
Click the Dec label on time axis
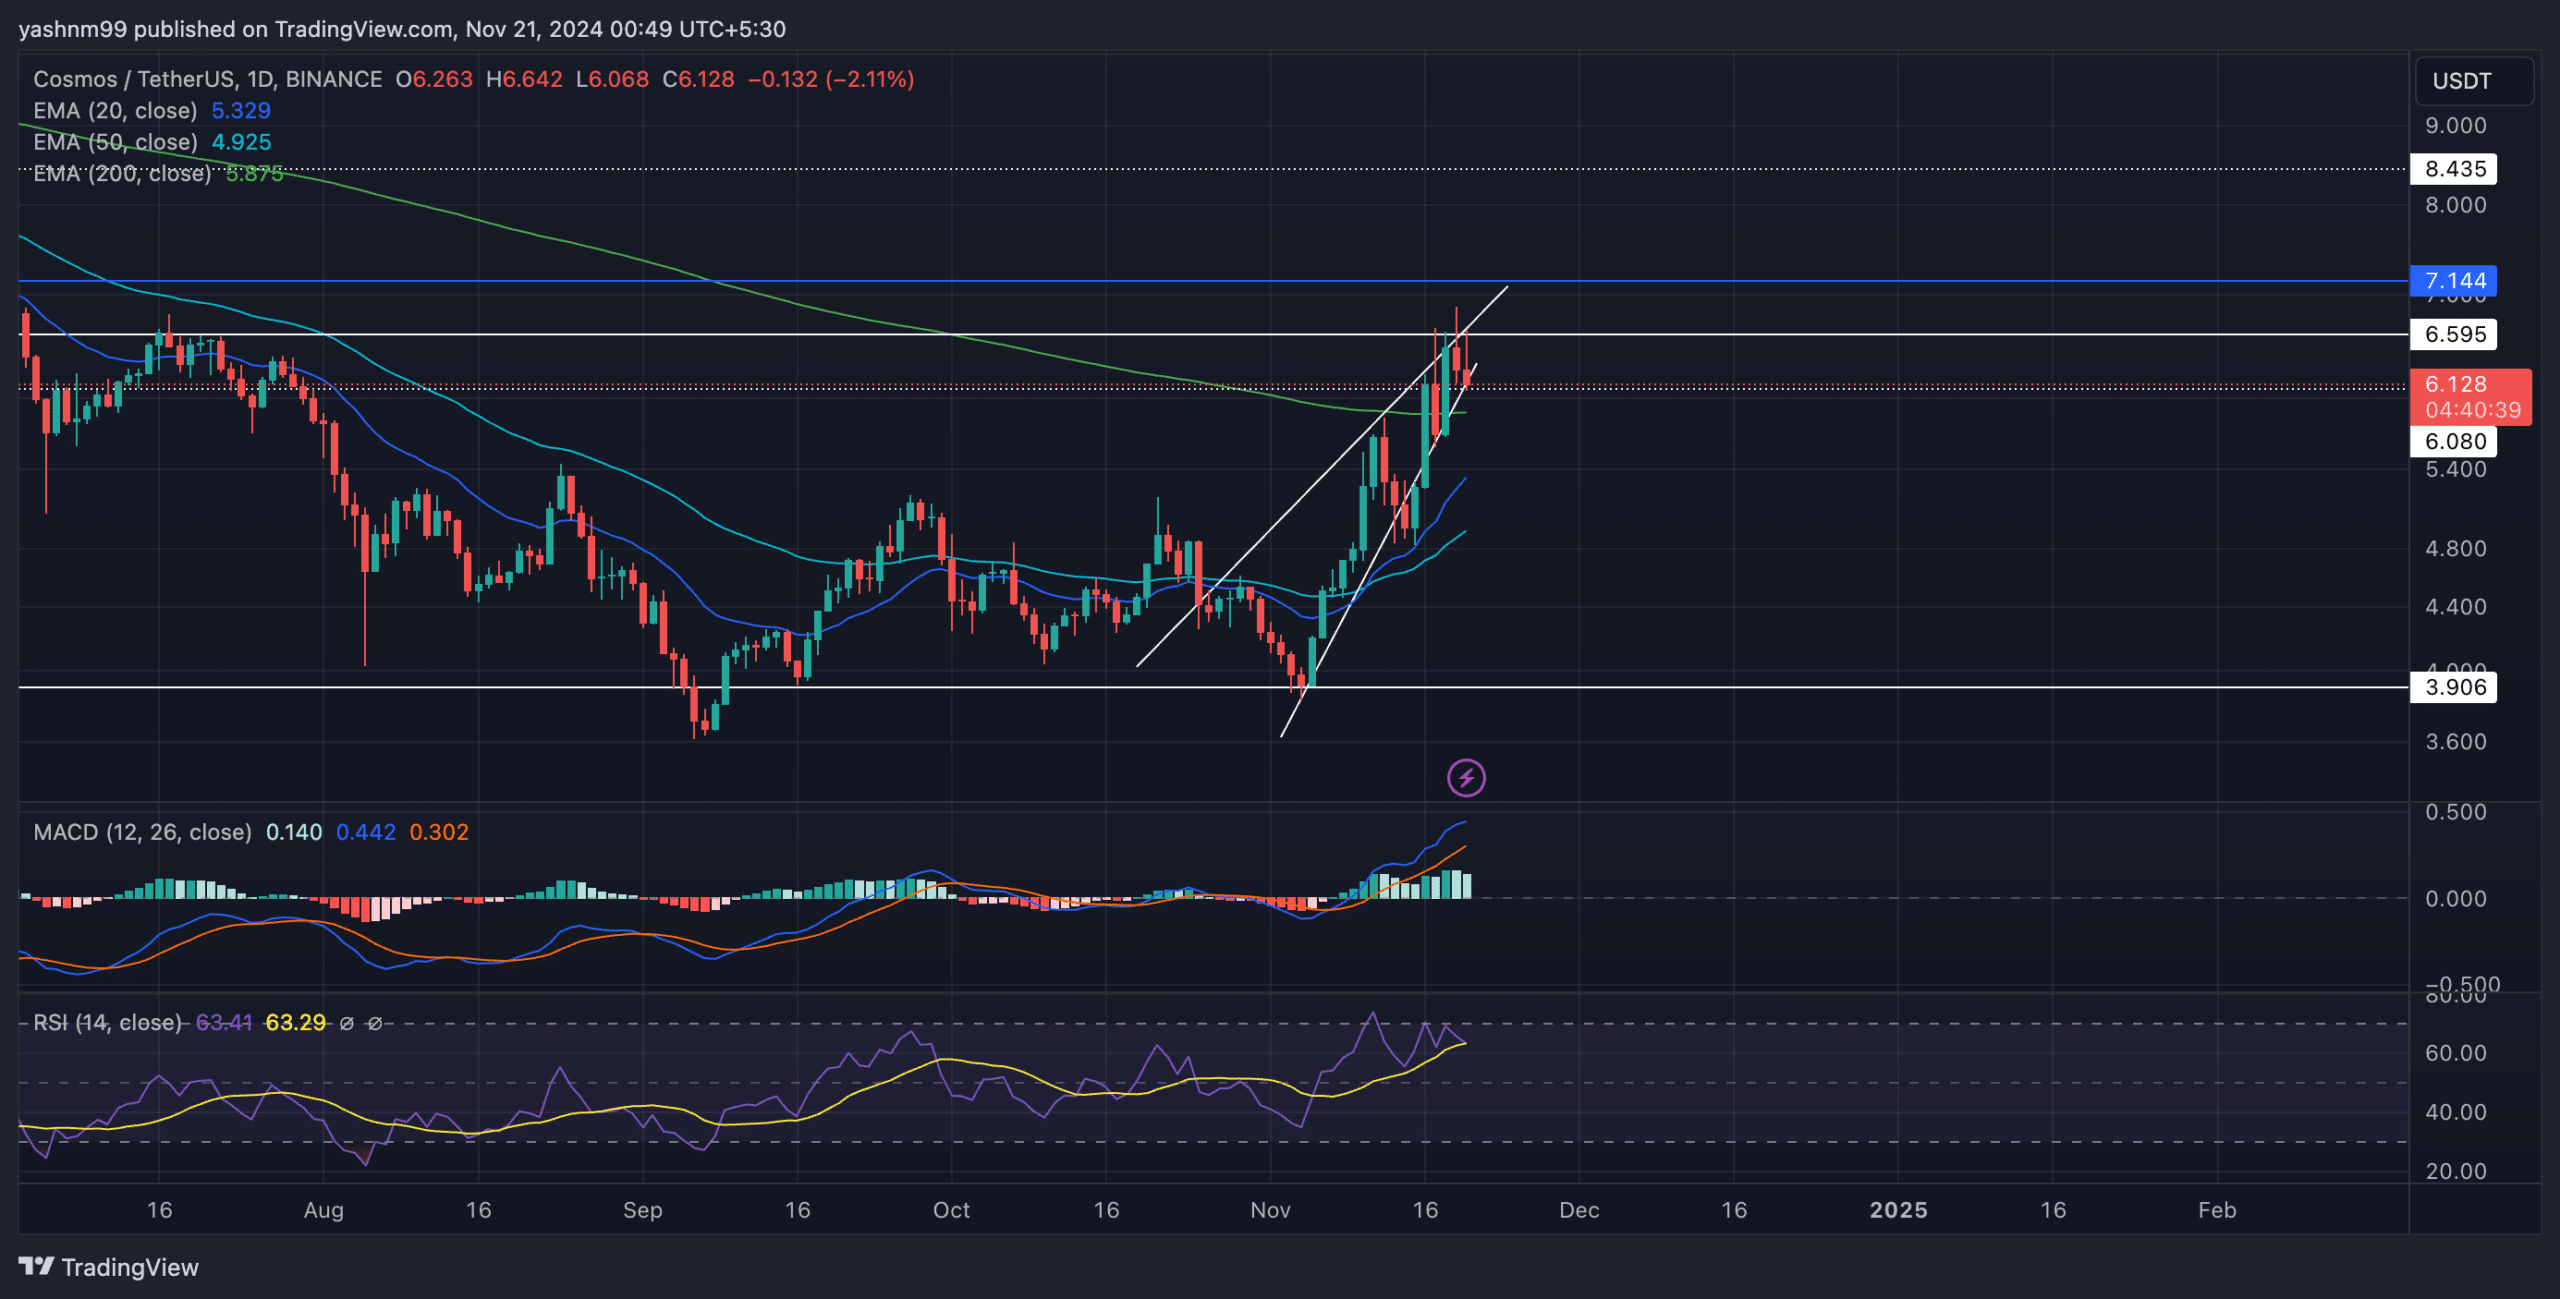tap(1579, 1210)
